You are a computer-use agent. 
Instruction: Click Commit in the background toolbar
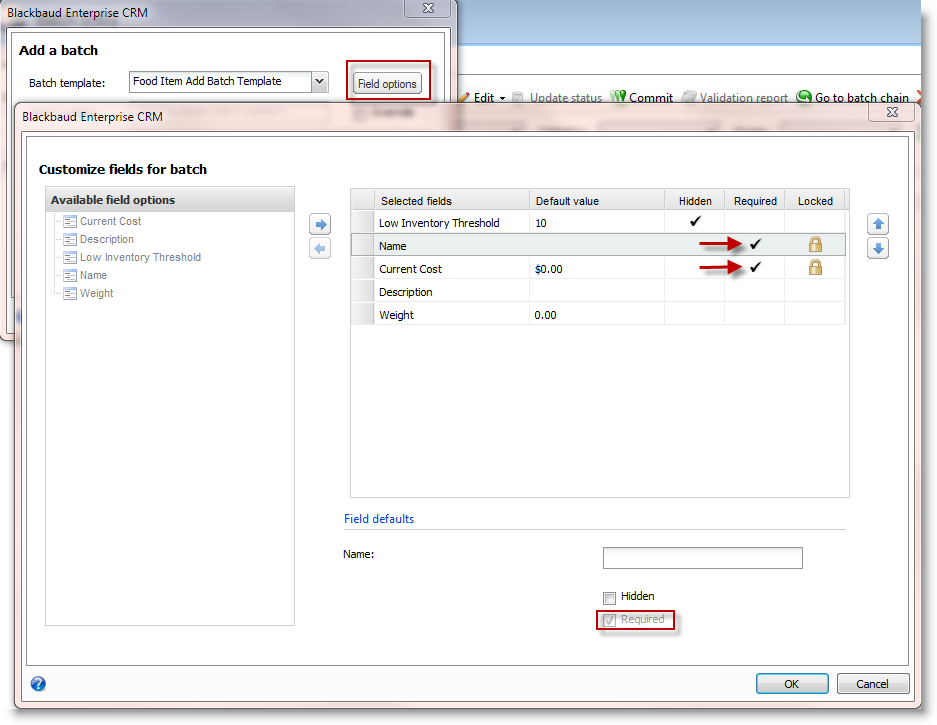[642, 97]
